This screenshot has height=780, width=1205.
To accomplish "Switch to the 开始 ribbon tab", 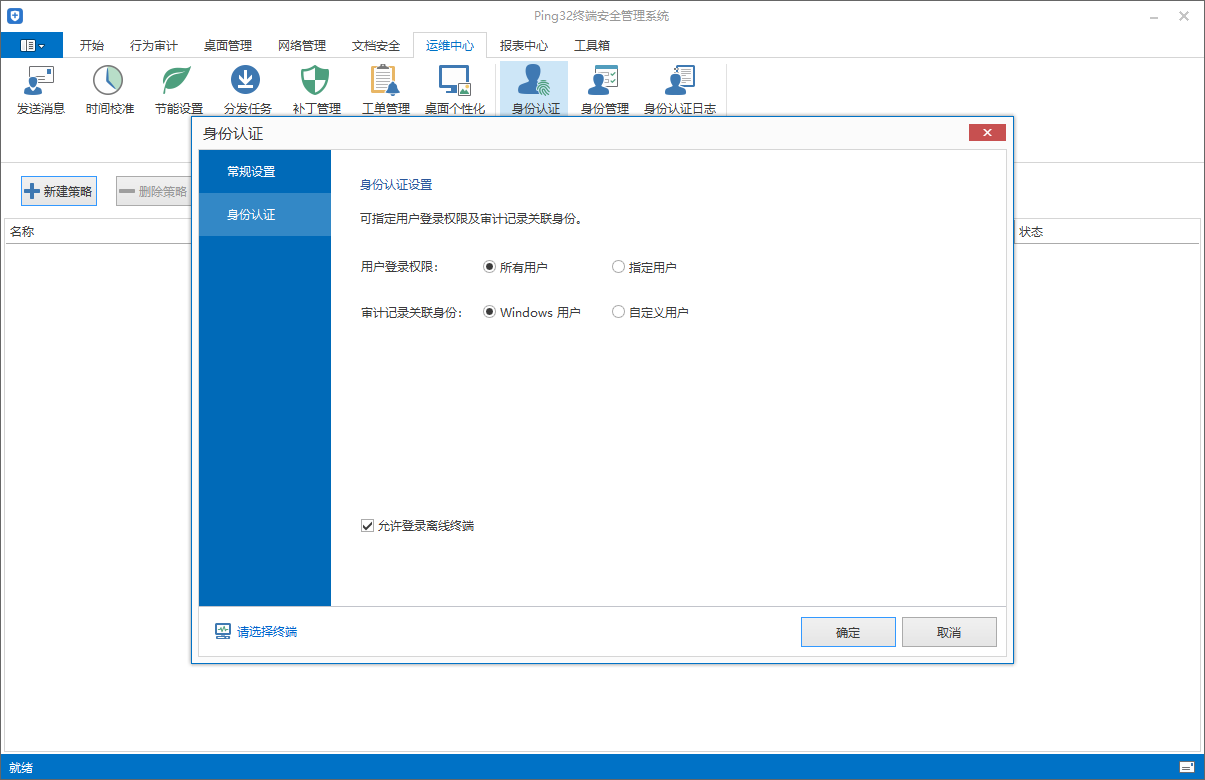I will (x=91, y=45).
